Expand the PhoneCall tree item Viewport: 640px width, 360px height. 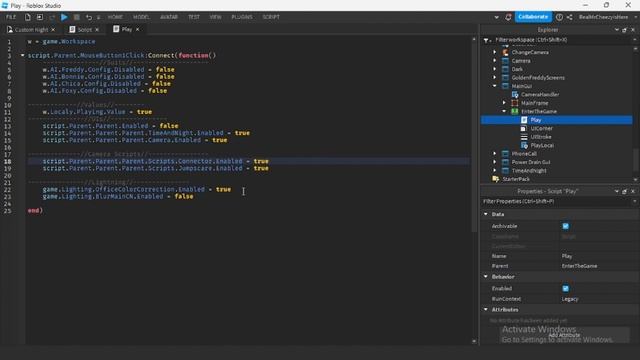pos(495,154)
